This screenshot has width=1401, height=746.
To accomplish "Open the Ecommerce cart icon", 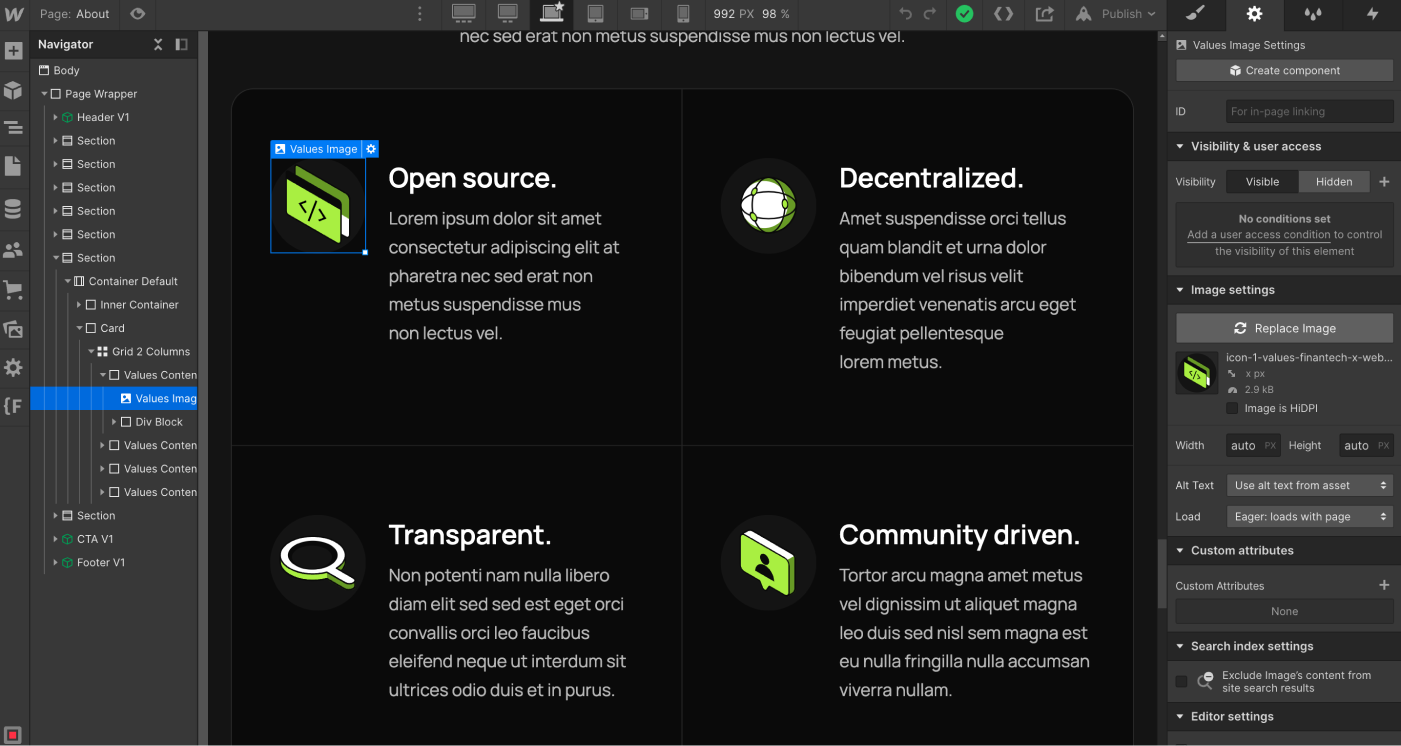I will coord(13,290).
